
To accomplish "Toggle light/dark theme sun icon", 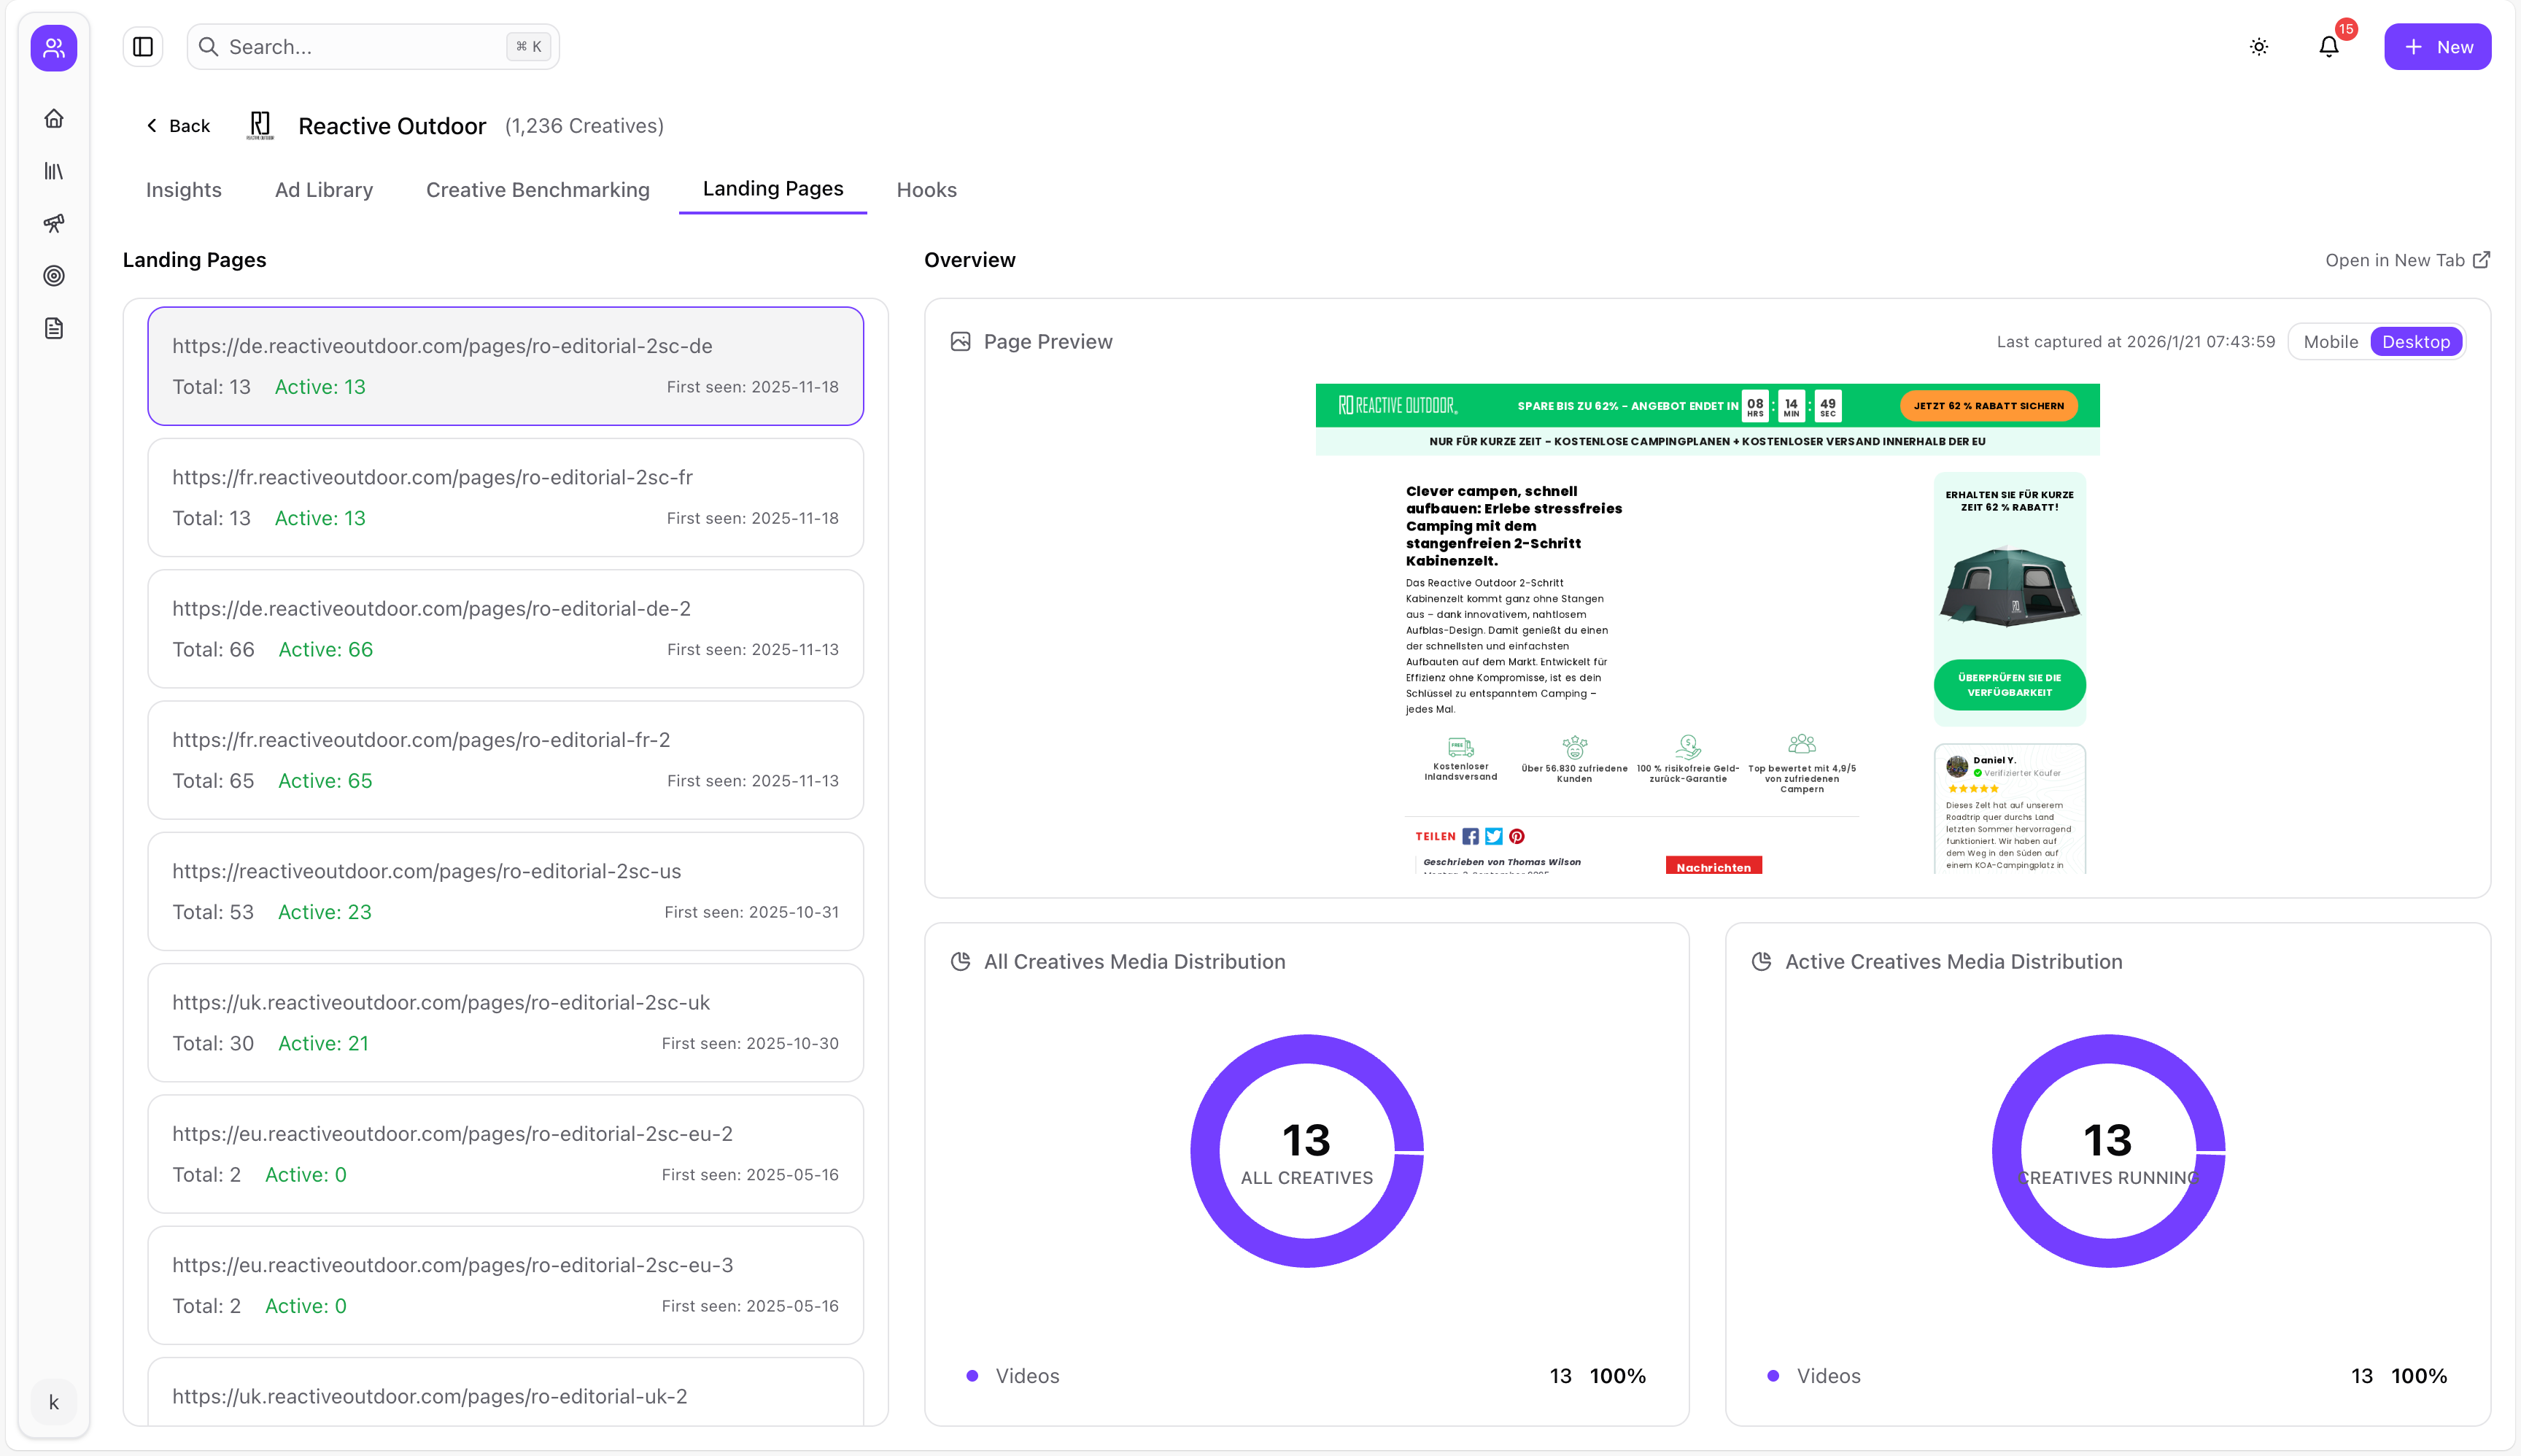I will coord(2259,47).
